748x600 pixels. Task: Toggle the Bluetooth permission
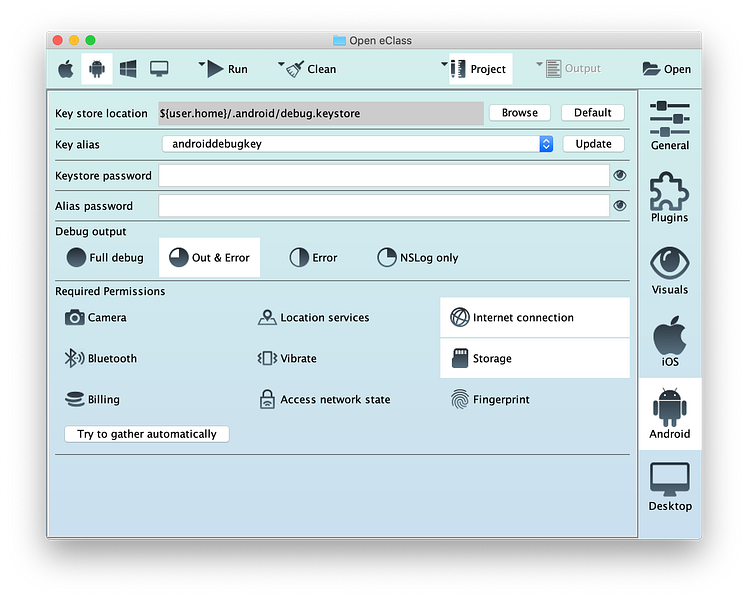(x=101, y=359)
